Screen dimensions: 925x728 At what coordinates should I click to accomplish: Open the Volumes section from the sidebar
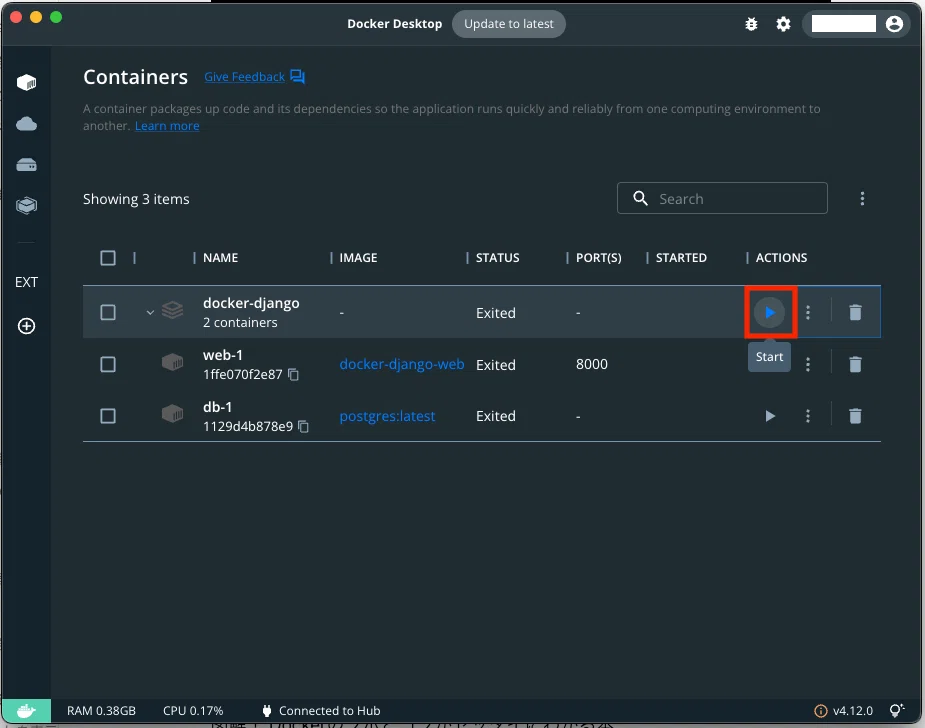pos(25,164)
